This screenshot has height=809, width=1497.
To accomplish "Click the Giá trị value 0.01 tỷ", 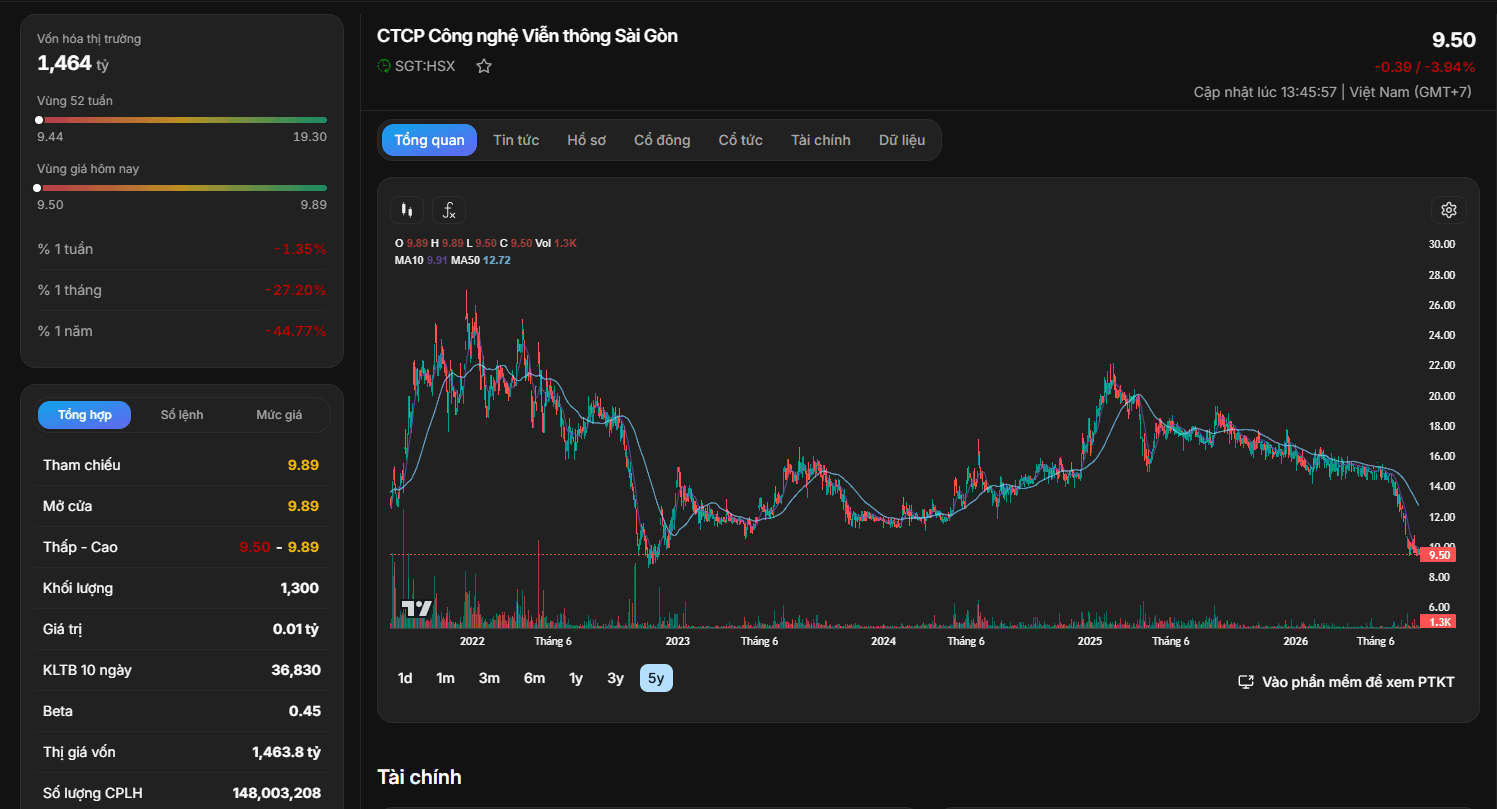I will (x=296, y=629).
